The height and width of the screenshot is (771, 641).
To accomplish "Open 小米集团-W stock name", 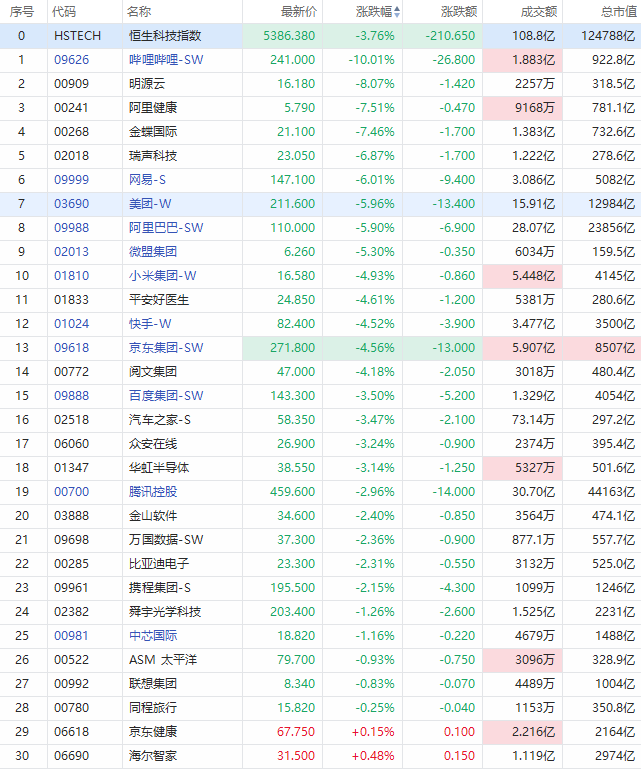I will [162, 276].
